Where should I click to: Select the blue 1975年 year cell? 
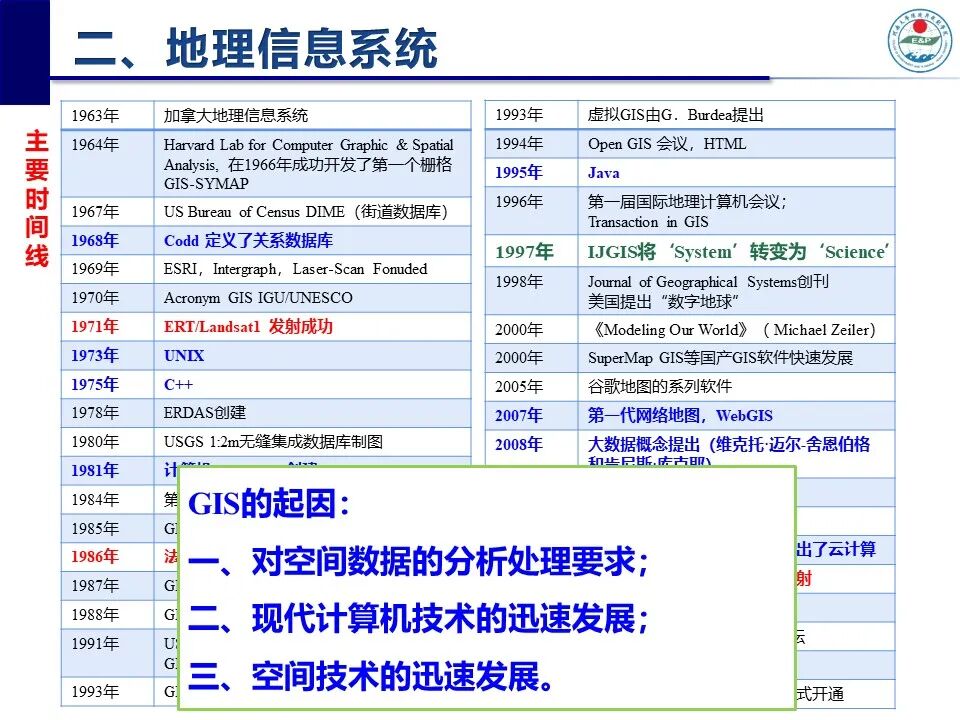pyautogui.click(x=107, y=384)
